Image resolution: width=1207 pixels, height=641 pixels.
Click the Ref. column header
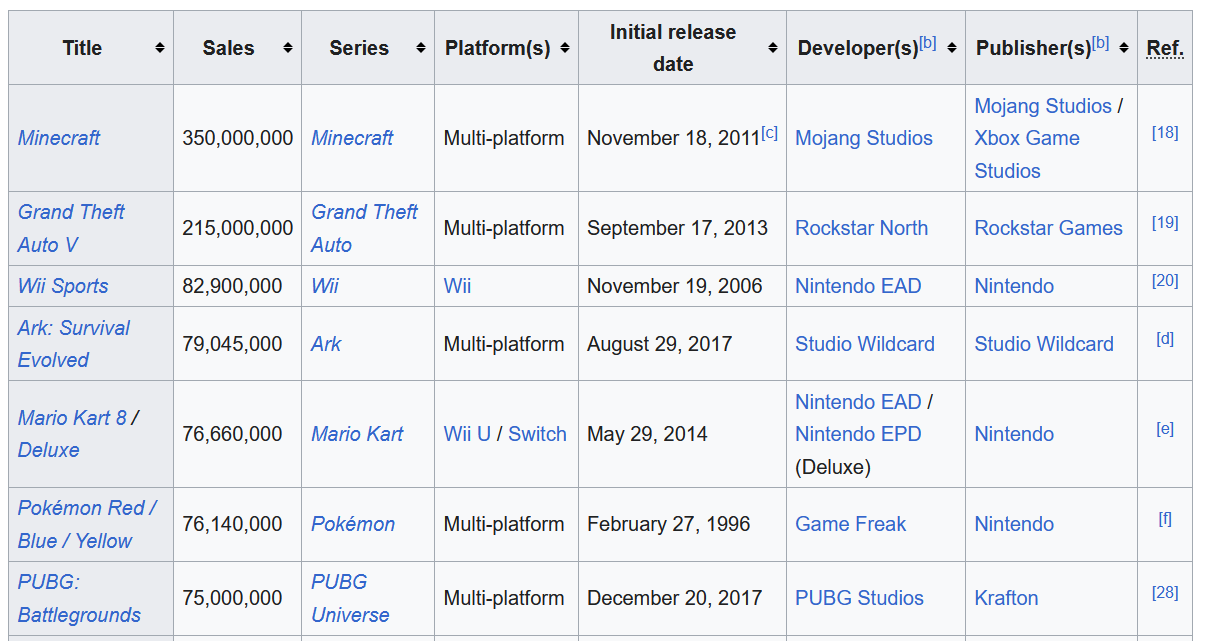(1165, 48)
